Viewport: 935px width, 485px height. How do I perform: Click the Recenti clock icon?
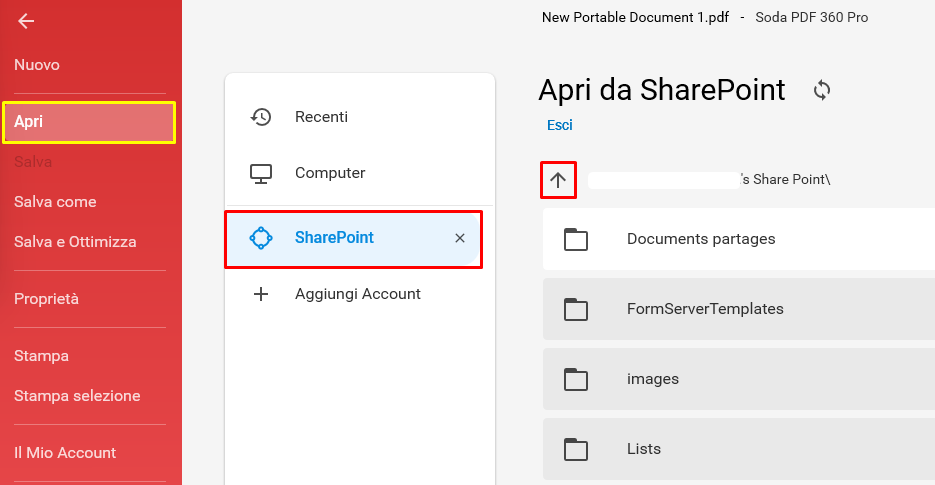pos(261,117)
